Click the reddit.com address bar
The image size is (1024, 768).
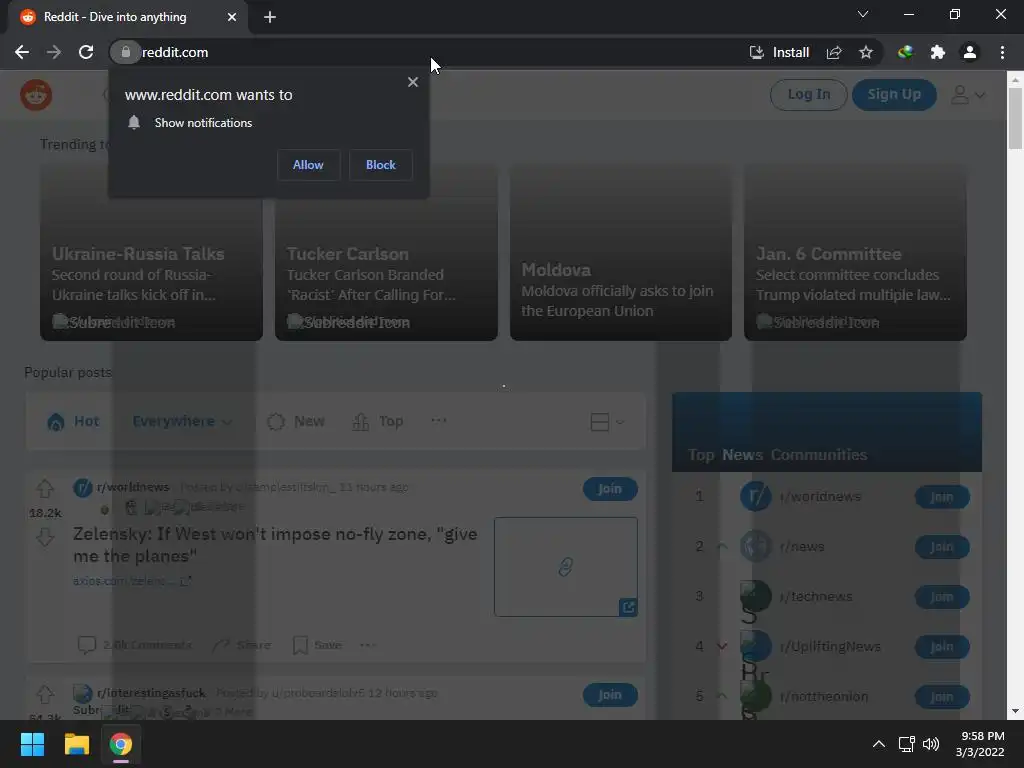point(431,52)
